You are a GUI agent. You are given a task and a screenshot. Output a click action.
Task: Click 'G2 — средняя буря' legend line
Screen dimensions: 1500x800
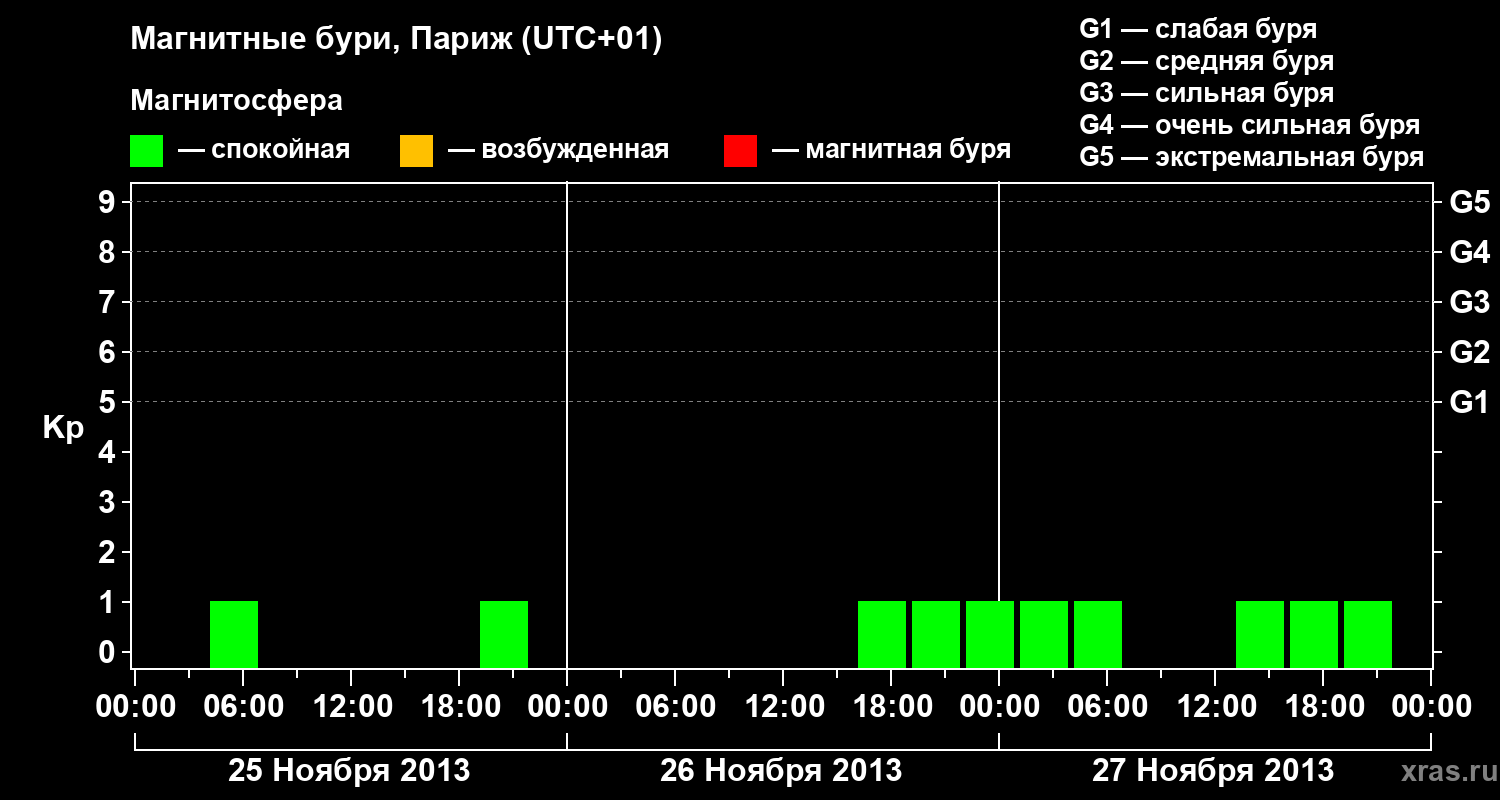pos(1207,61)
